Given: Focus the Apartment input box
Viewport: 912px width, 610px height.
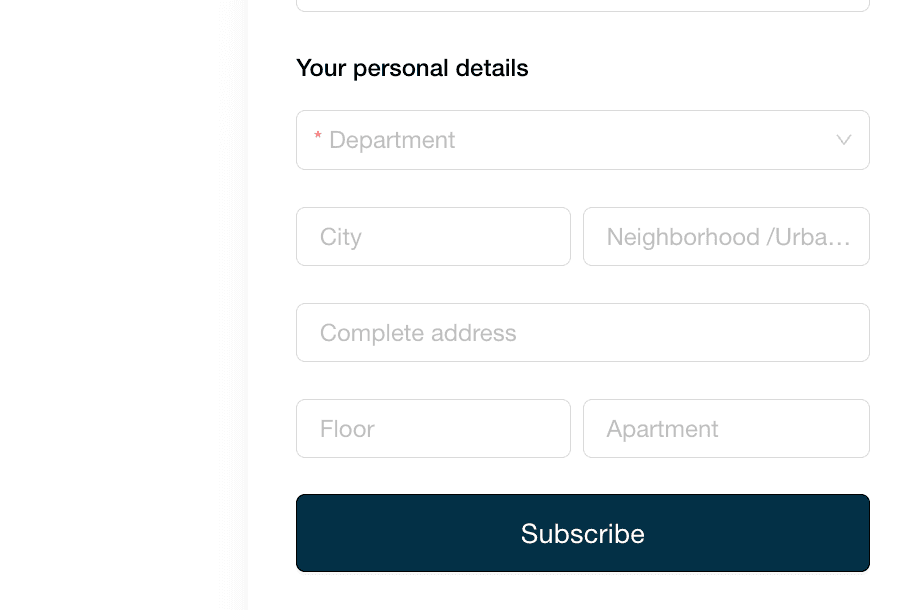Looking at the screenshot, I should point(726,428).
